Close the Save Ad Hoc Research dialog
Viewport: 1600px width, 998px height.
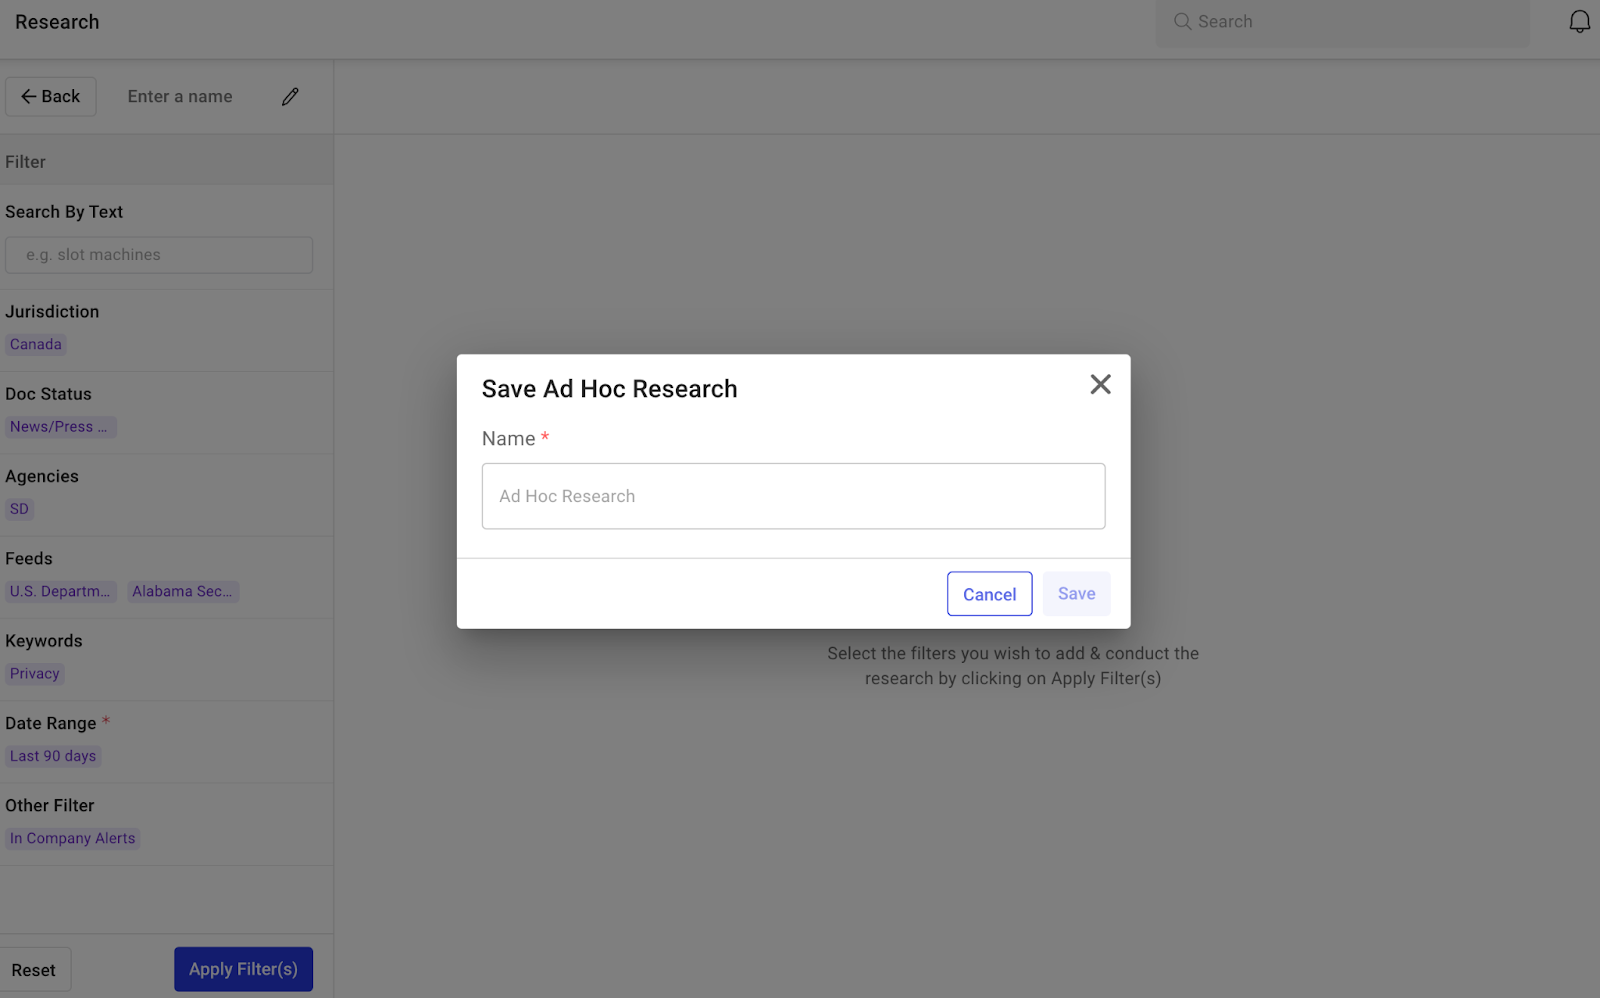[x=1100, y=384]
